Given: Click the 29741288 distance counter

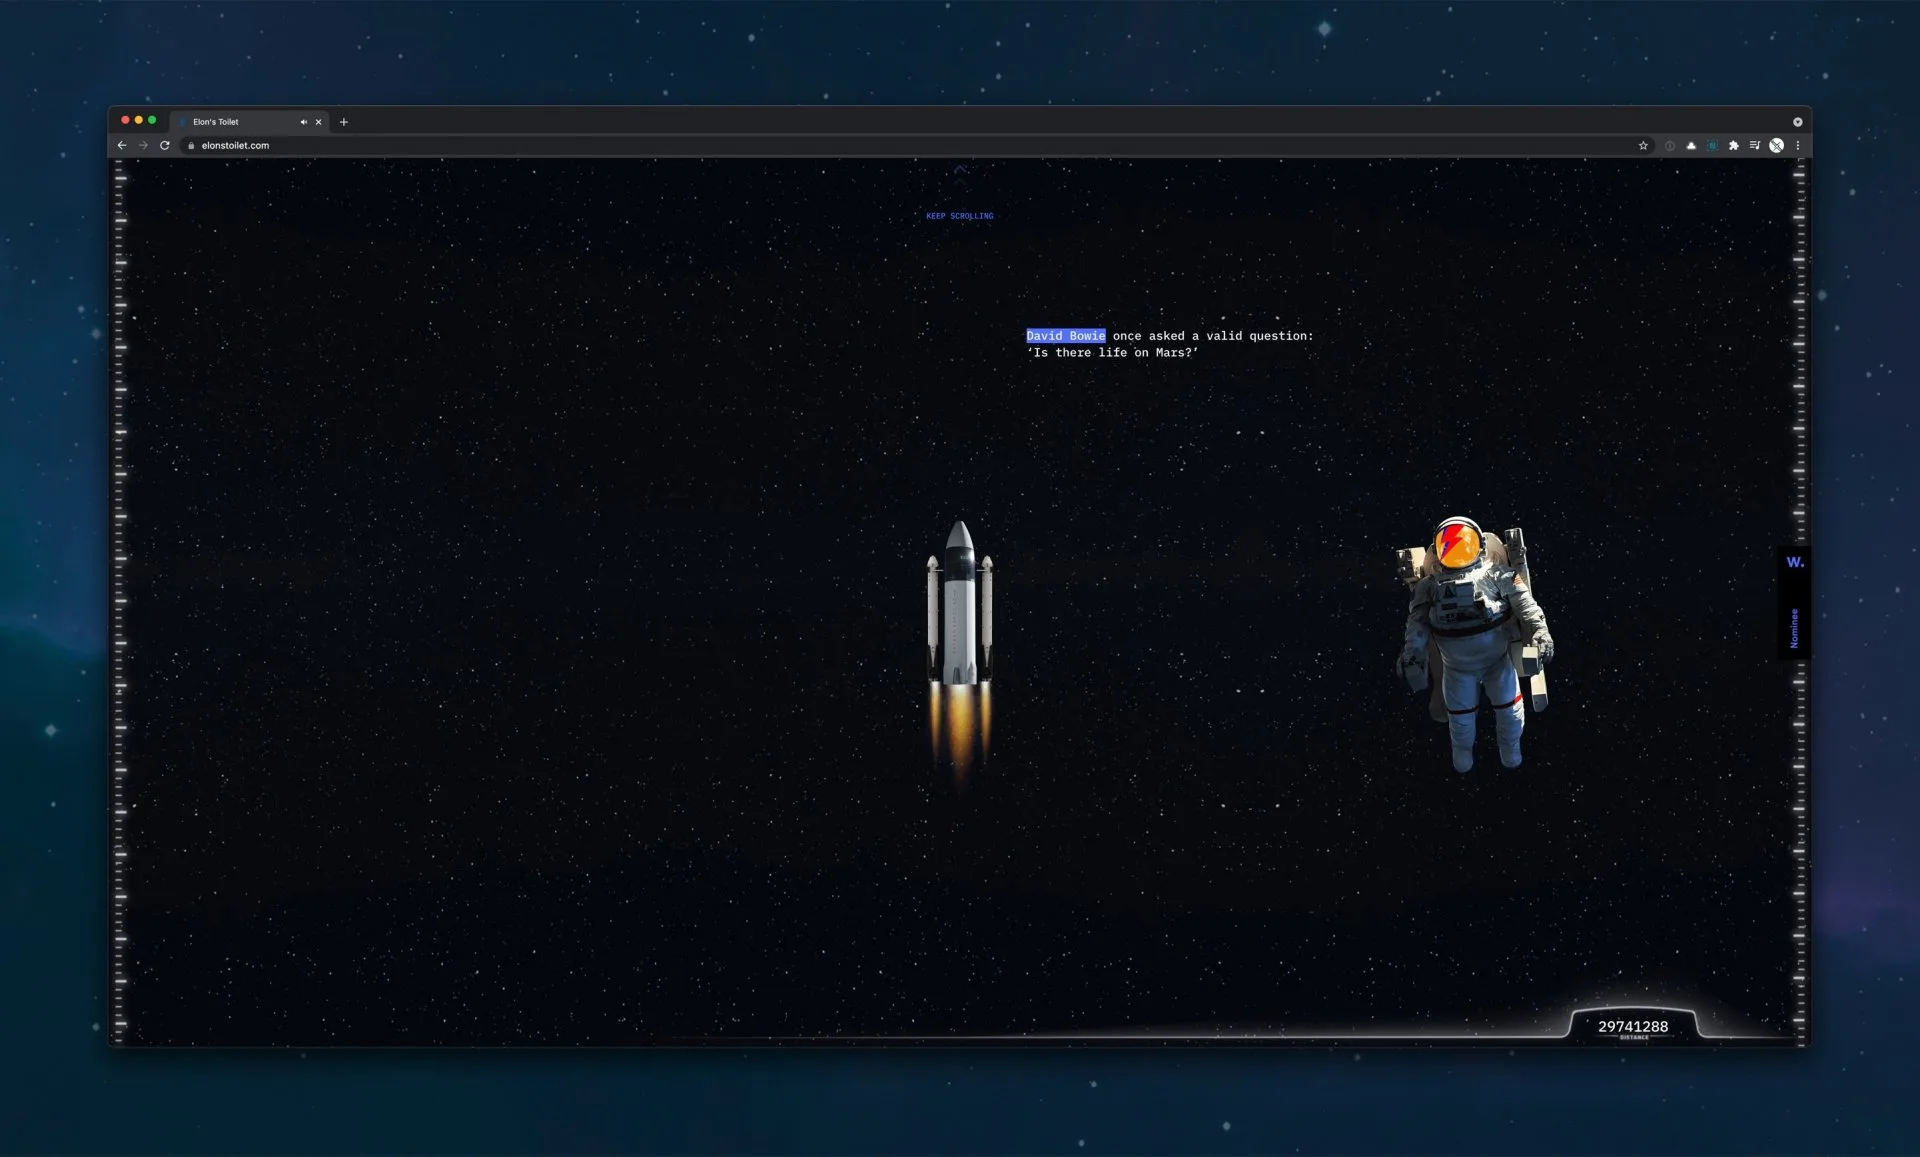Looking at the screenshot, I should click(x=1633, y=1027).
